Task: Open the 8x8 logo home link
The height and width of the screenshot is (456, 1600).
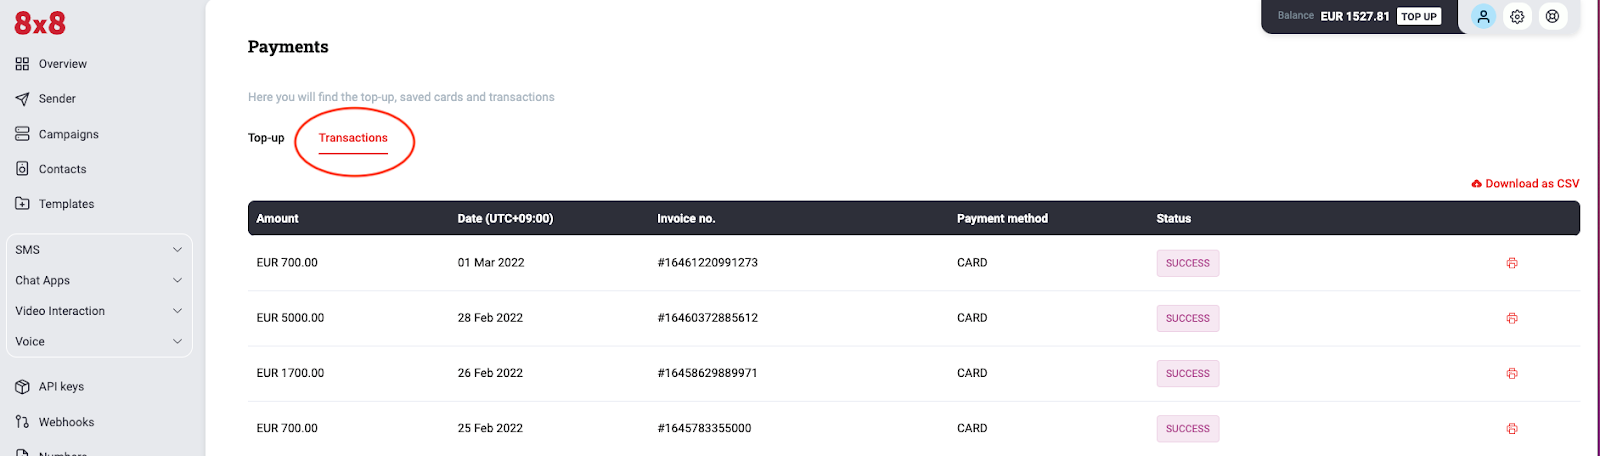Action: pyautogui.click(x=40, y=22)
